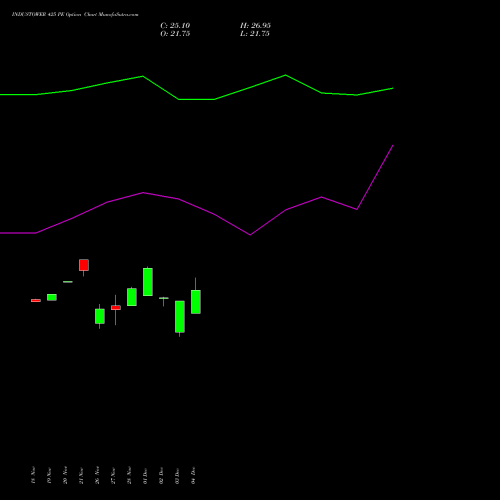Select the green candle for 19 Nov
The image size is (500, 500).
pyautogui.click(x=52, y=297)
